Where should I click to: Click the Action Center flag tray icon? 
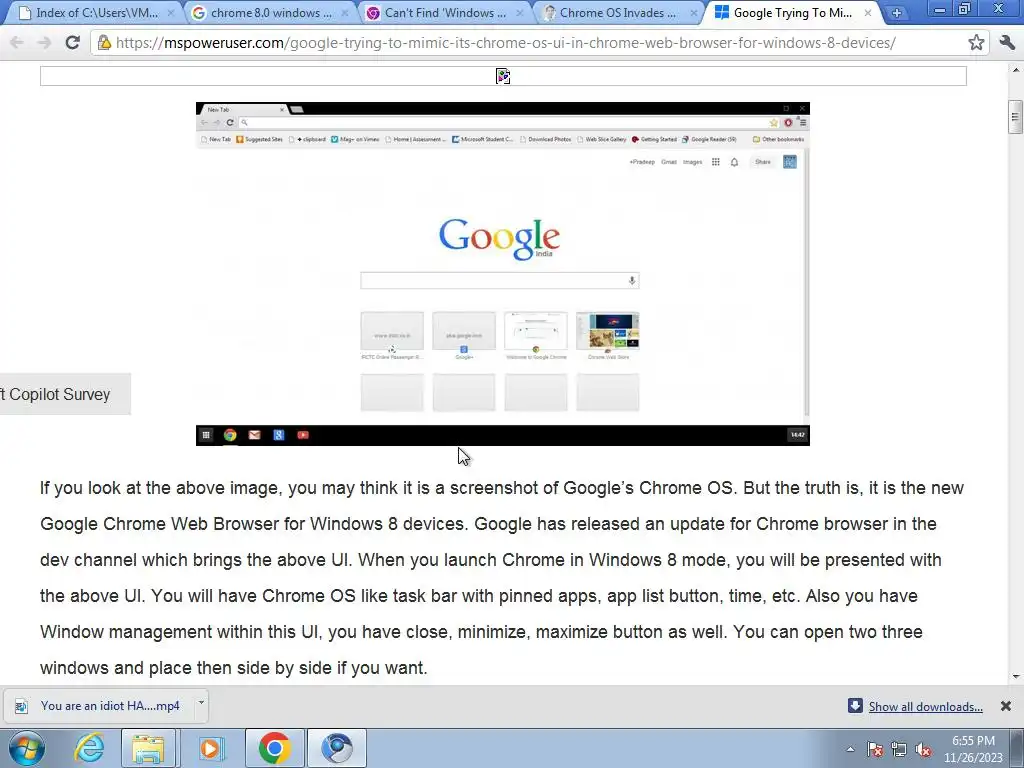click(x=875, y=749)
